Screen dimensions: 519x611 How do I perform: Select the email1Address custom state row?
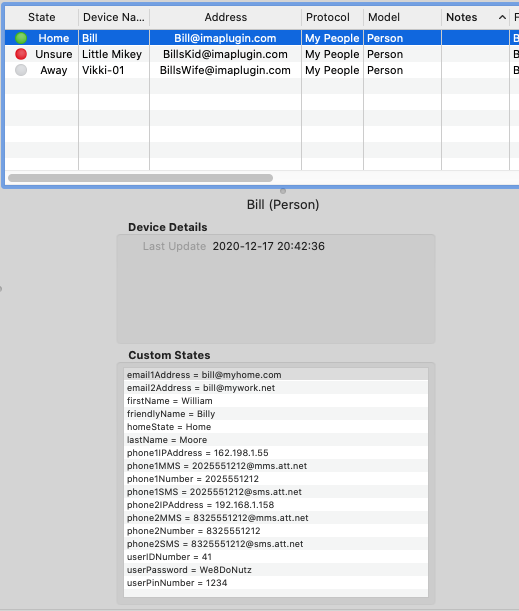pyautogui.click(x=276, y=375)
